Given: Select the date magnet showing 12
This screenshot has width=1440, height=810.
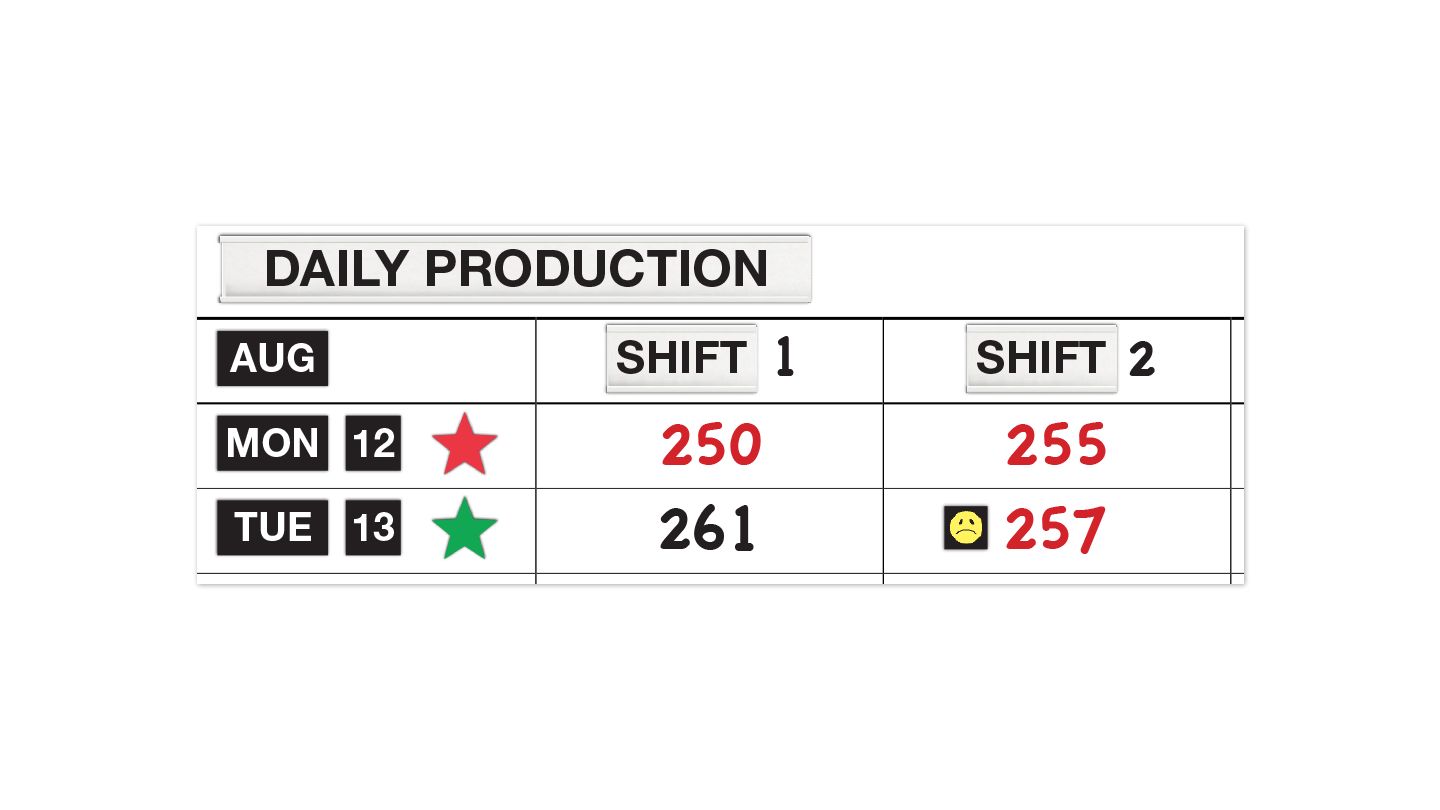Looking at the screenshot, I should [373, 443].
